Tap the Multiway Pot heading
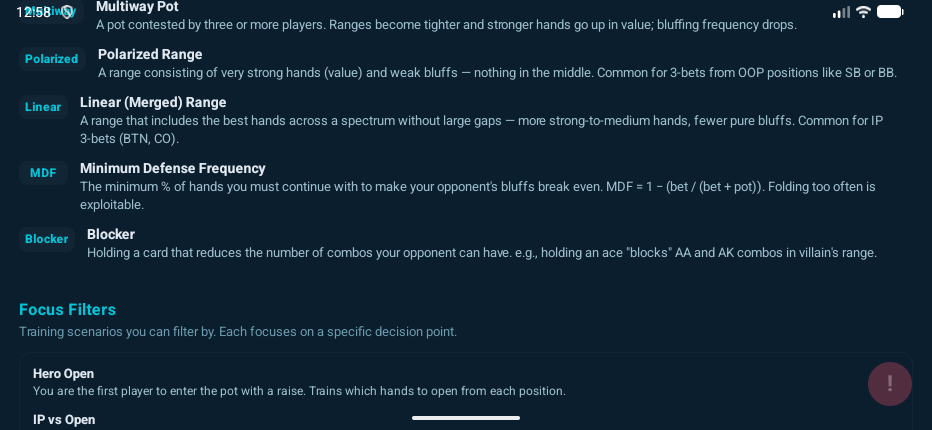Screen dimensions: 932x430 [x=137, y=7]
